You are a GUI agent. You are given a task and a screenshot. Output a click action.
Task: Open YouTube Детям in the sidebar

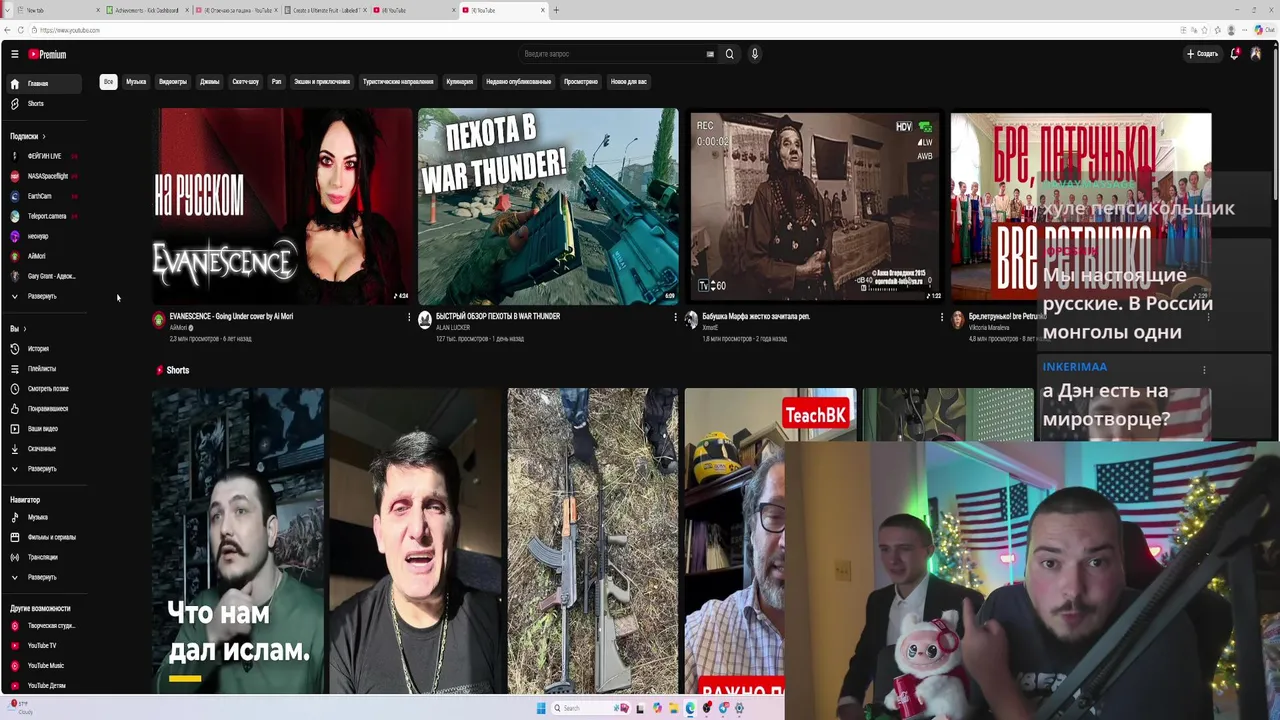46,686
